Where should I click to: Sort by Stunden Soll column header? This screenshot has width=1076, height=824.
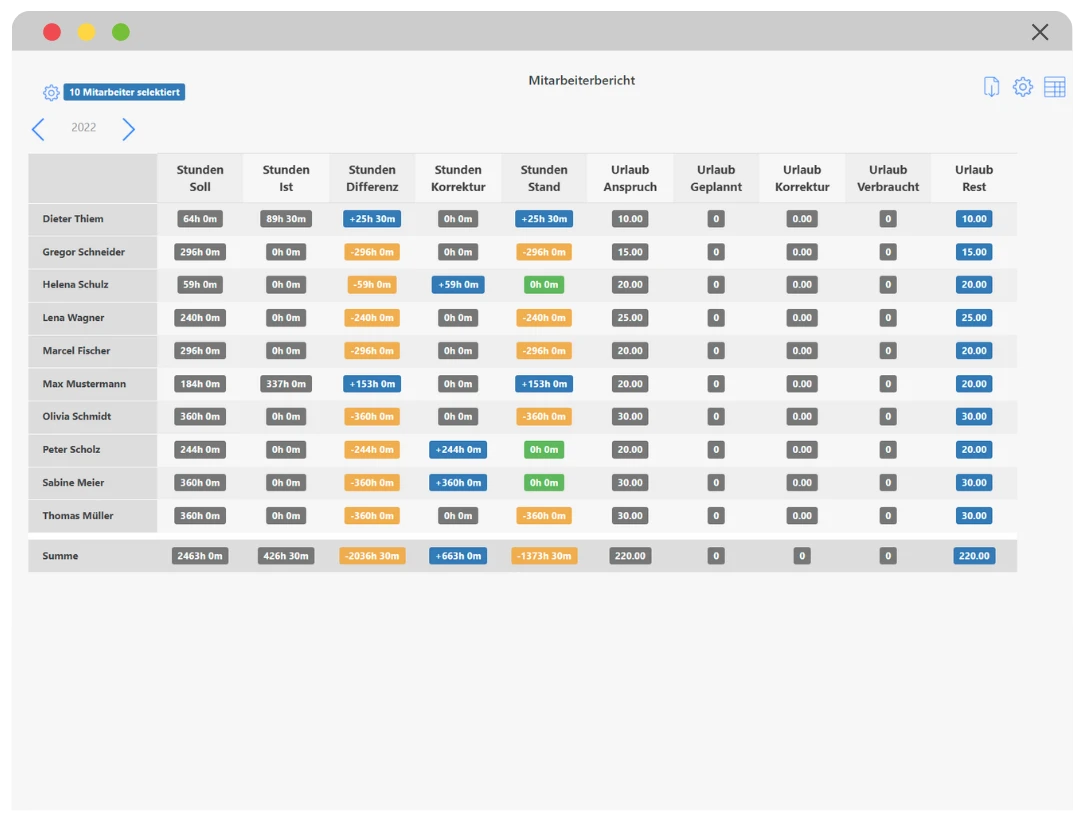pos(200,178)
